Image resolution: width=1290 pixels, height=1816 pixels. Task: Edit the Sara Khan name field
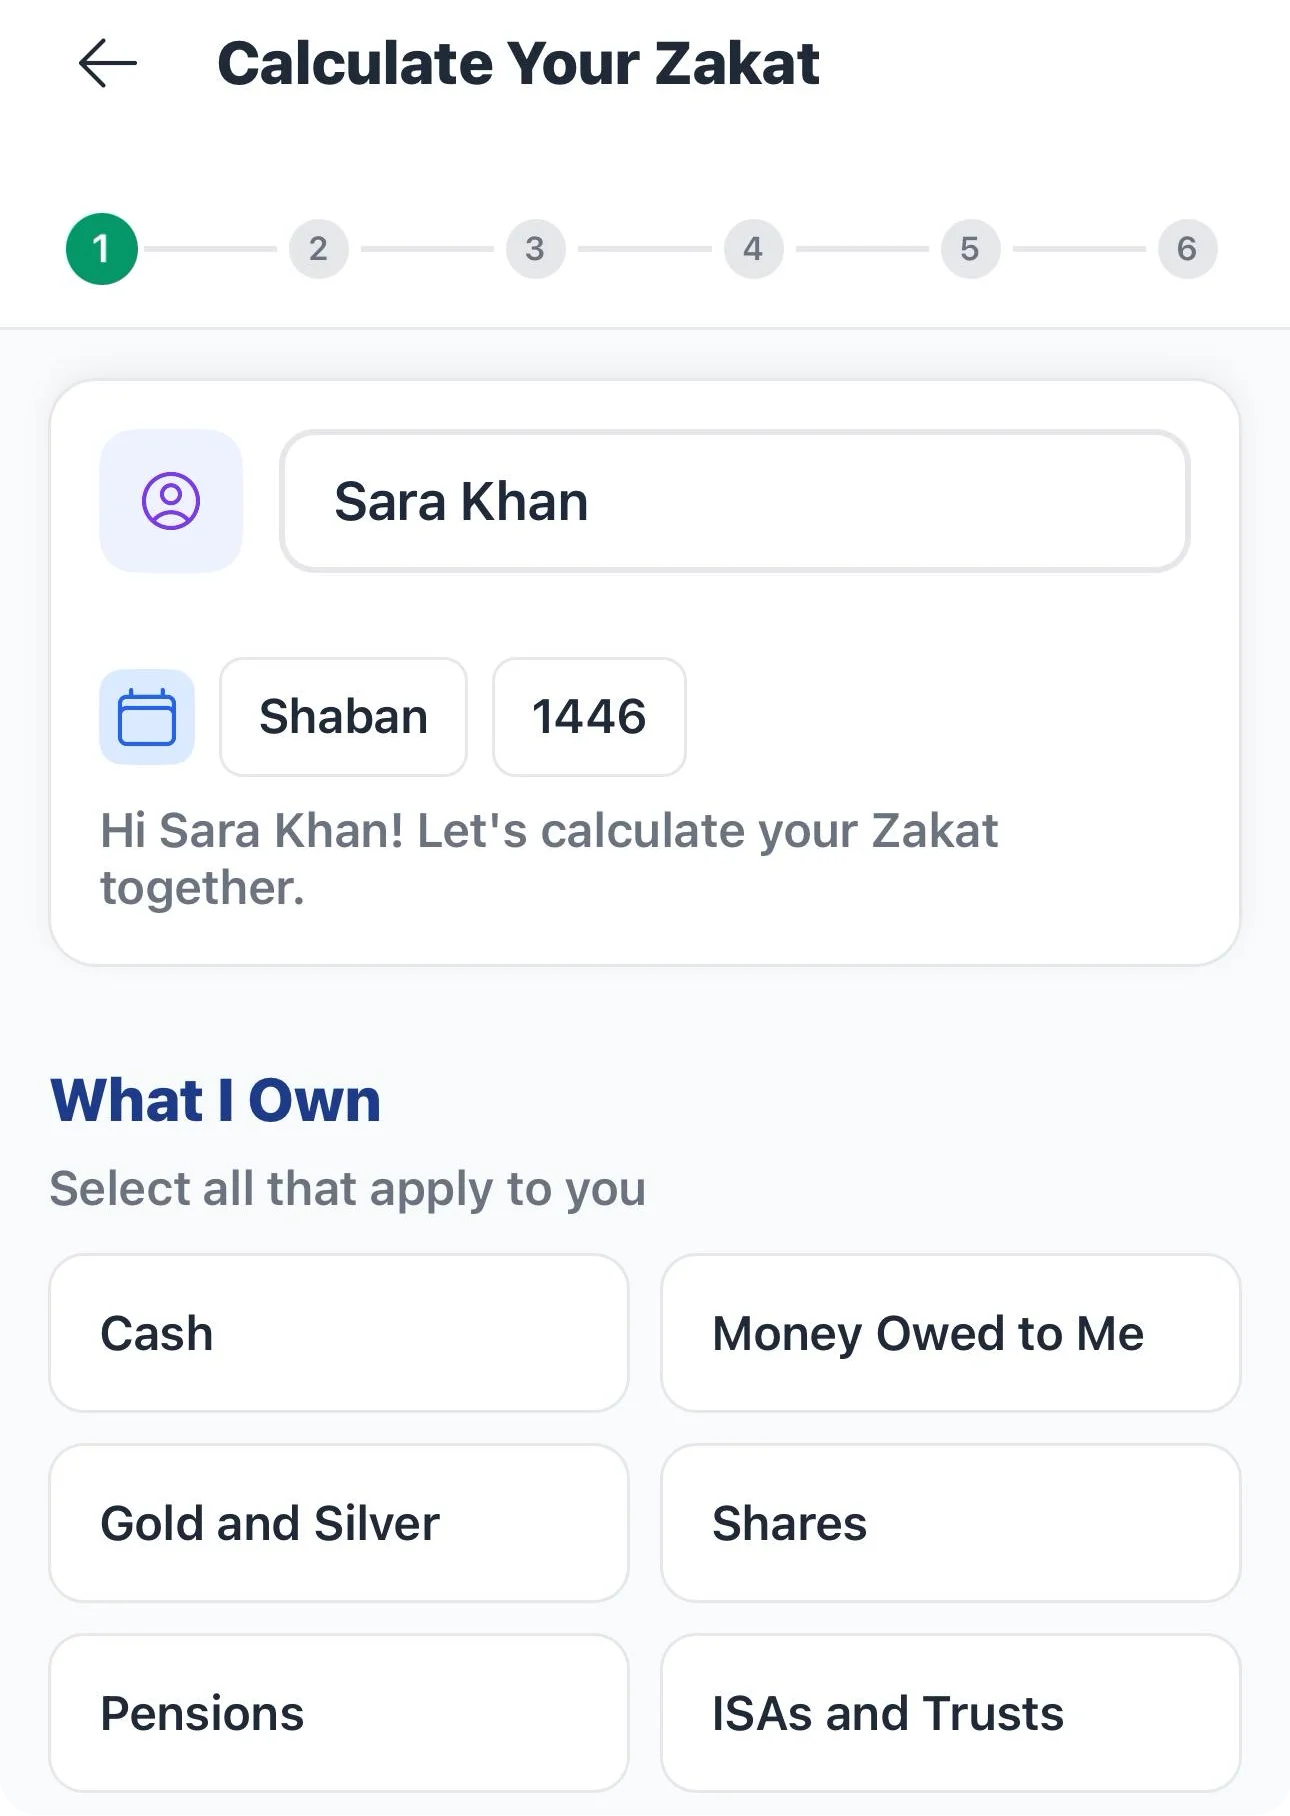[735, 501]
